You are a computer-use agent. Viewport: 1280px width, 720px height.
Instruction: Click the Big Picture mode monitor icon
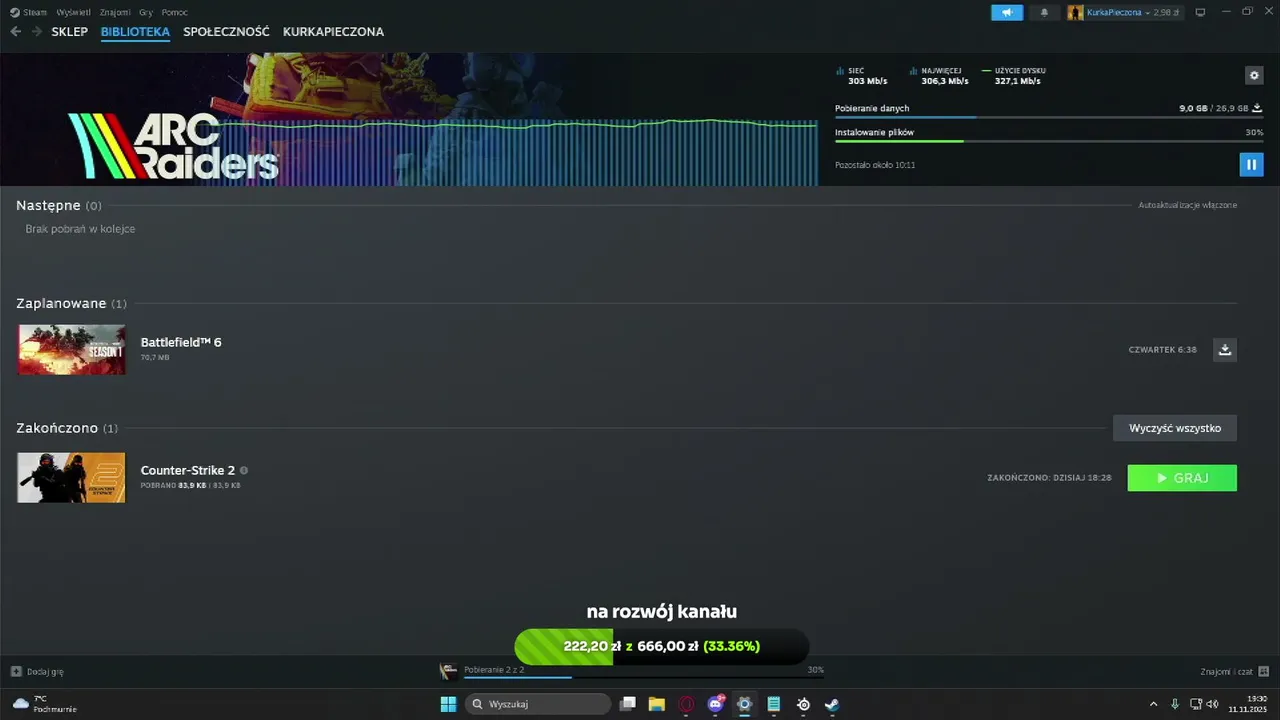(x=1200, y=12)
